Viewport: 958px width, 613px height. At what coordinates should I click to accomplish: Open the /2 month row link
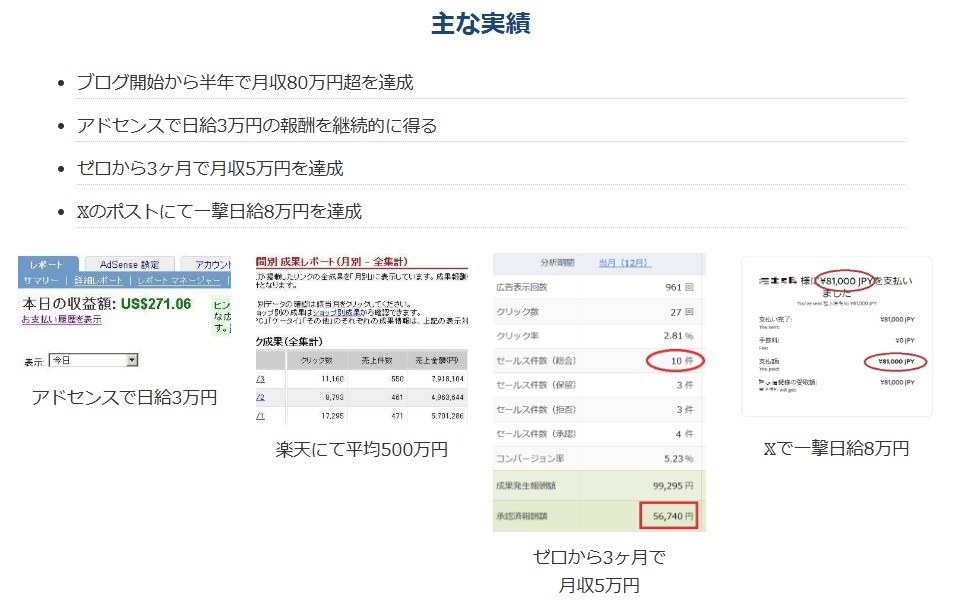(260, 397)
